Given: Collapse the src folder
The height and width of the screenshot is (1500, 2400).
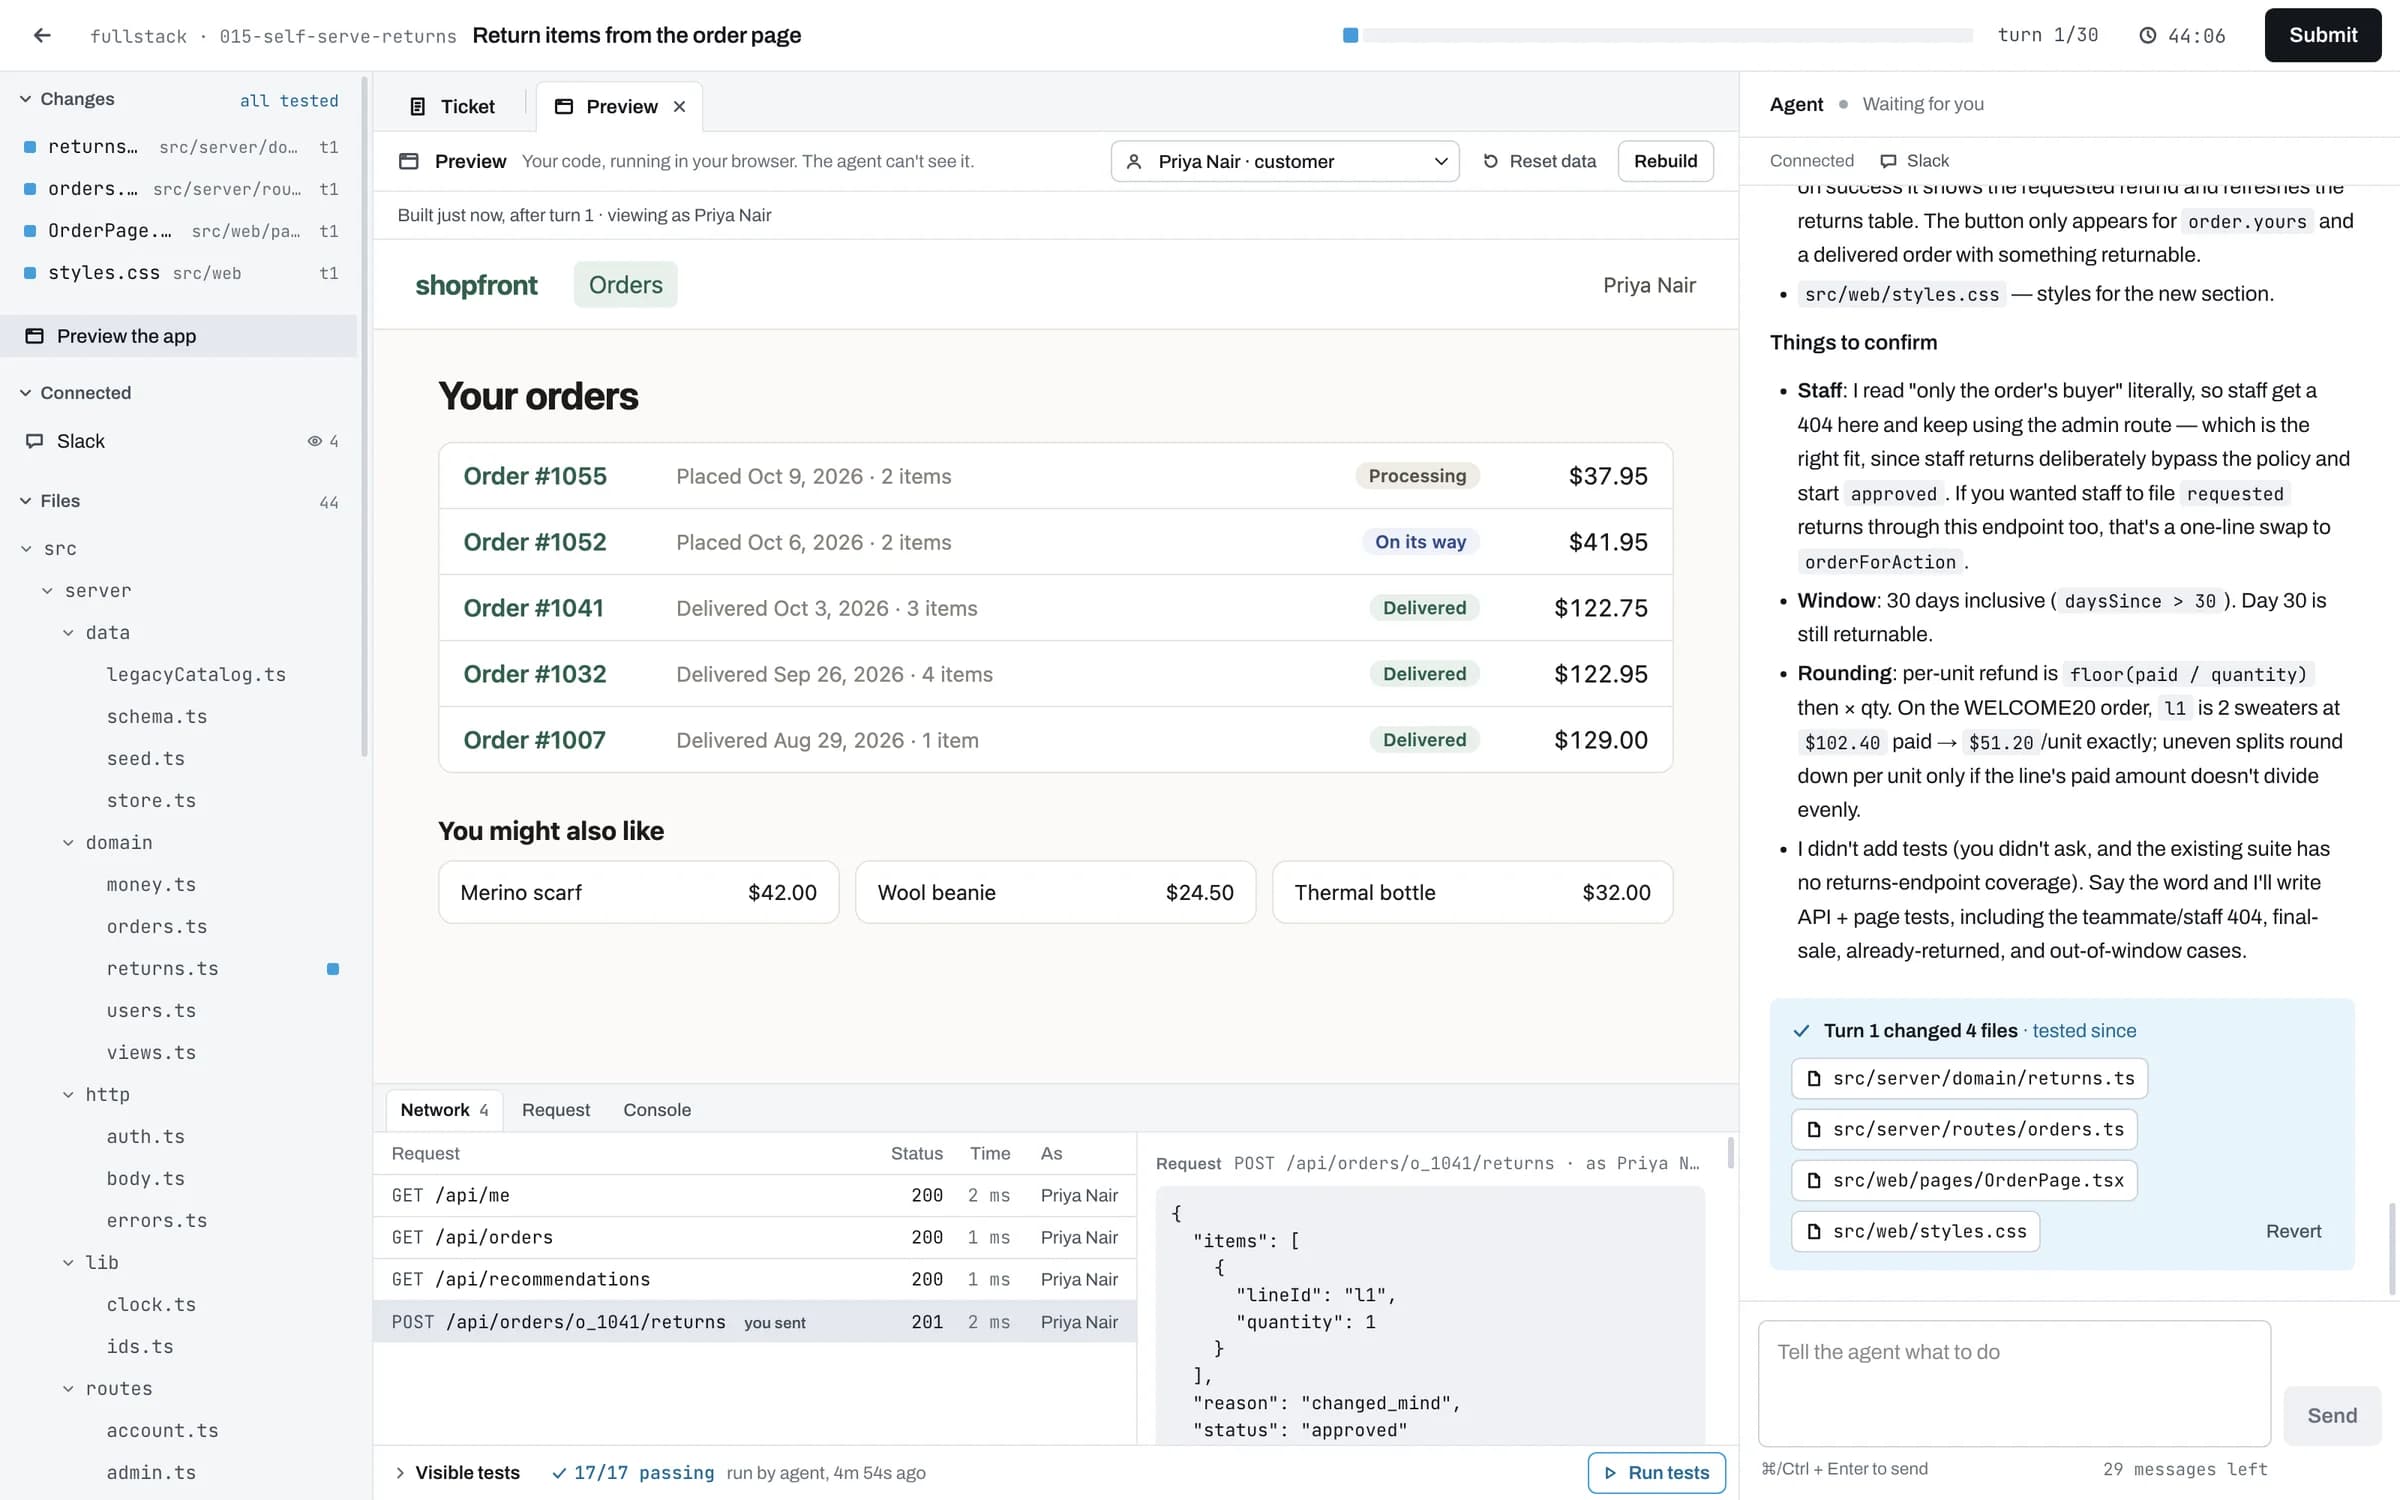Looking at the screenshot, I should pos(26,549).
